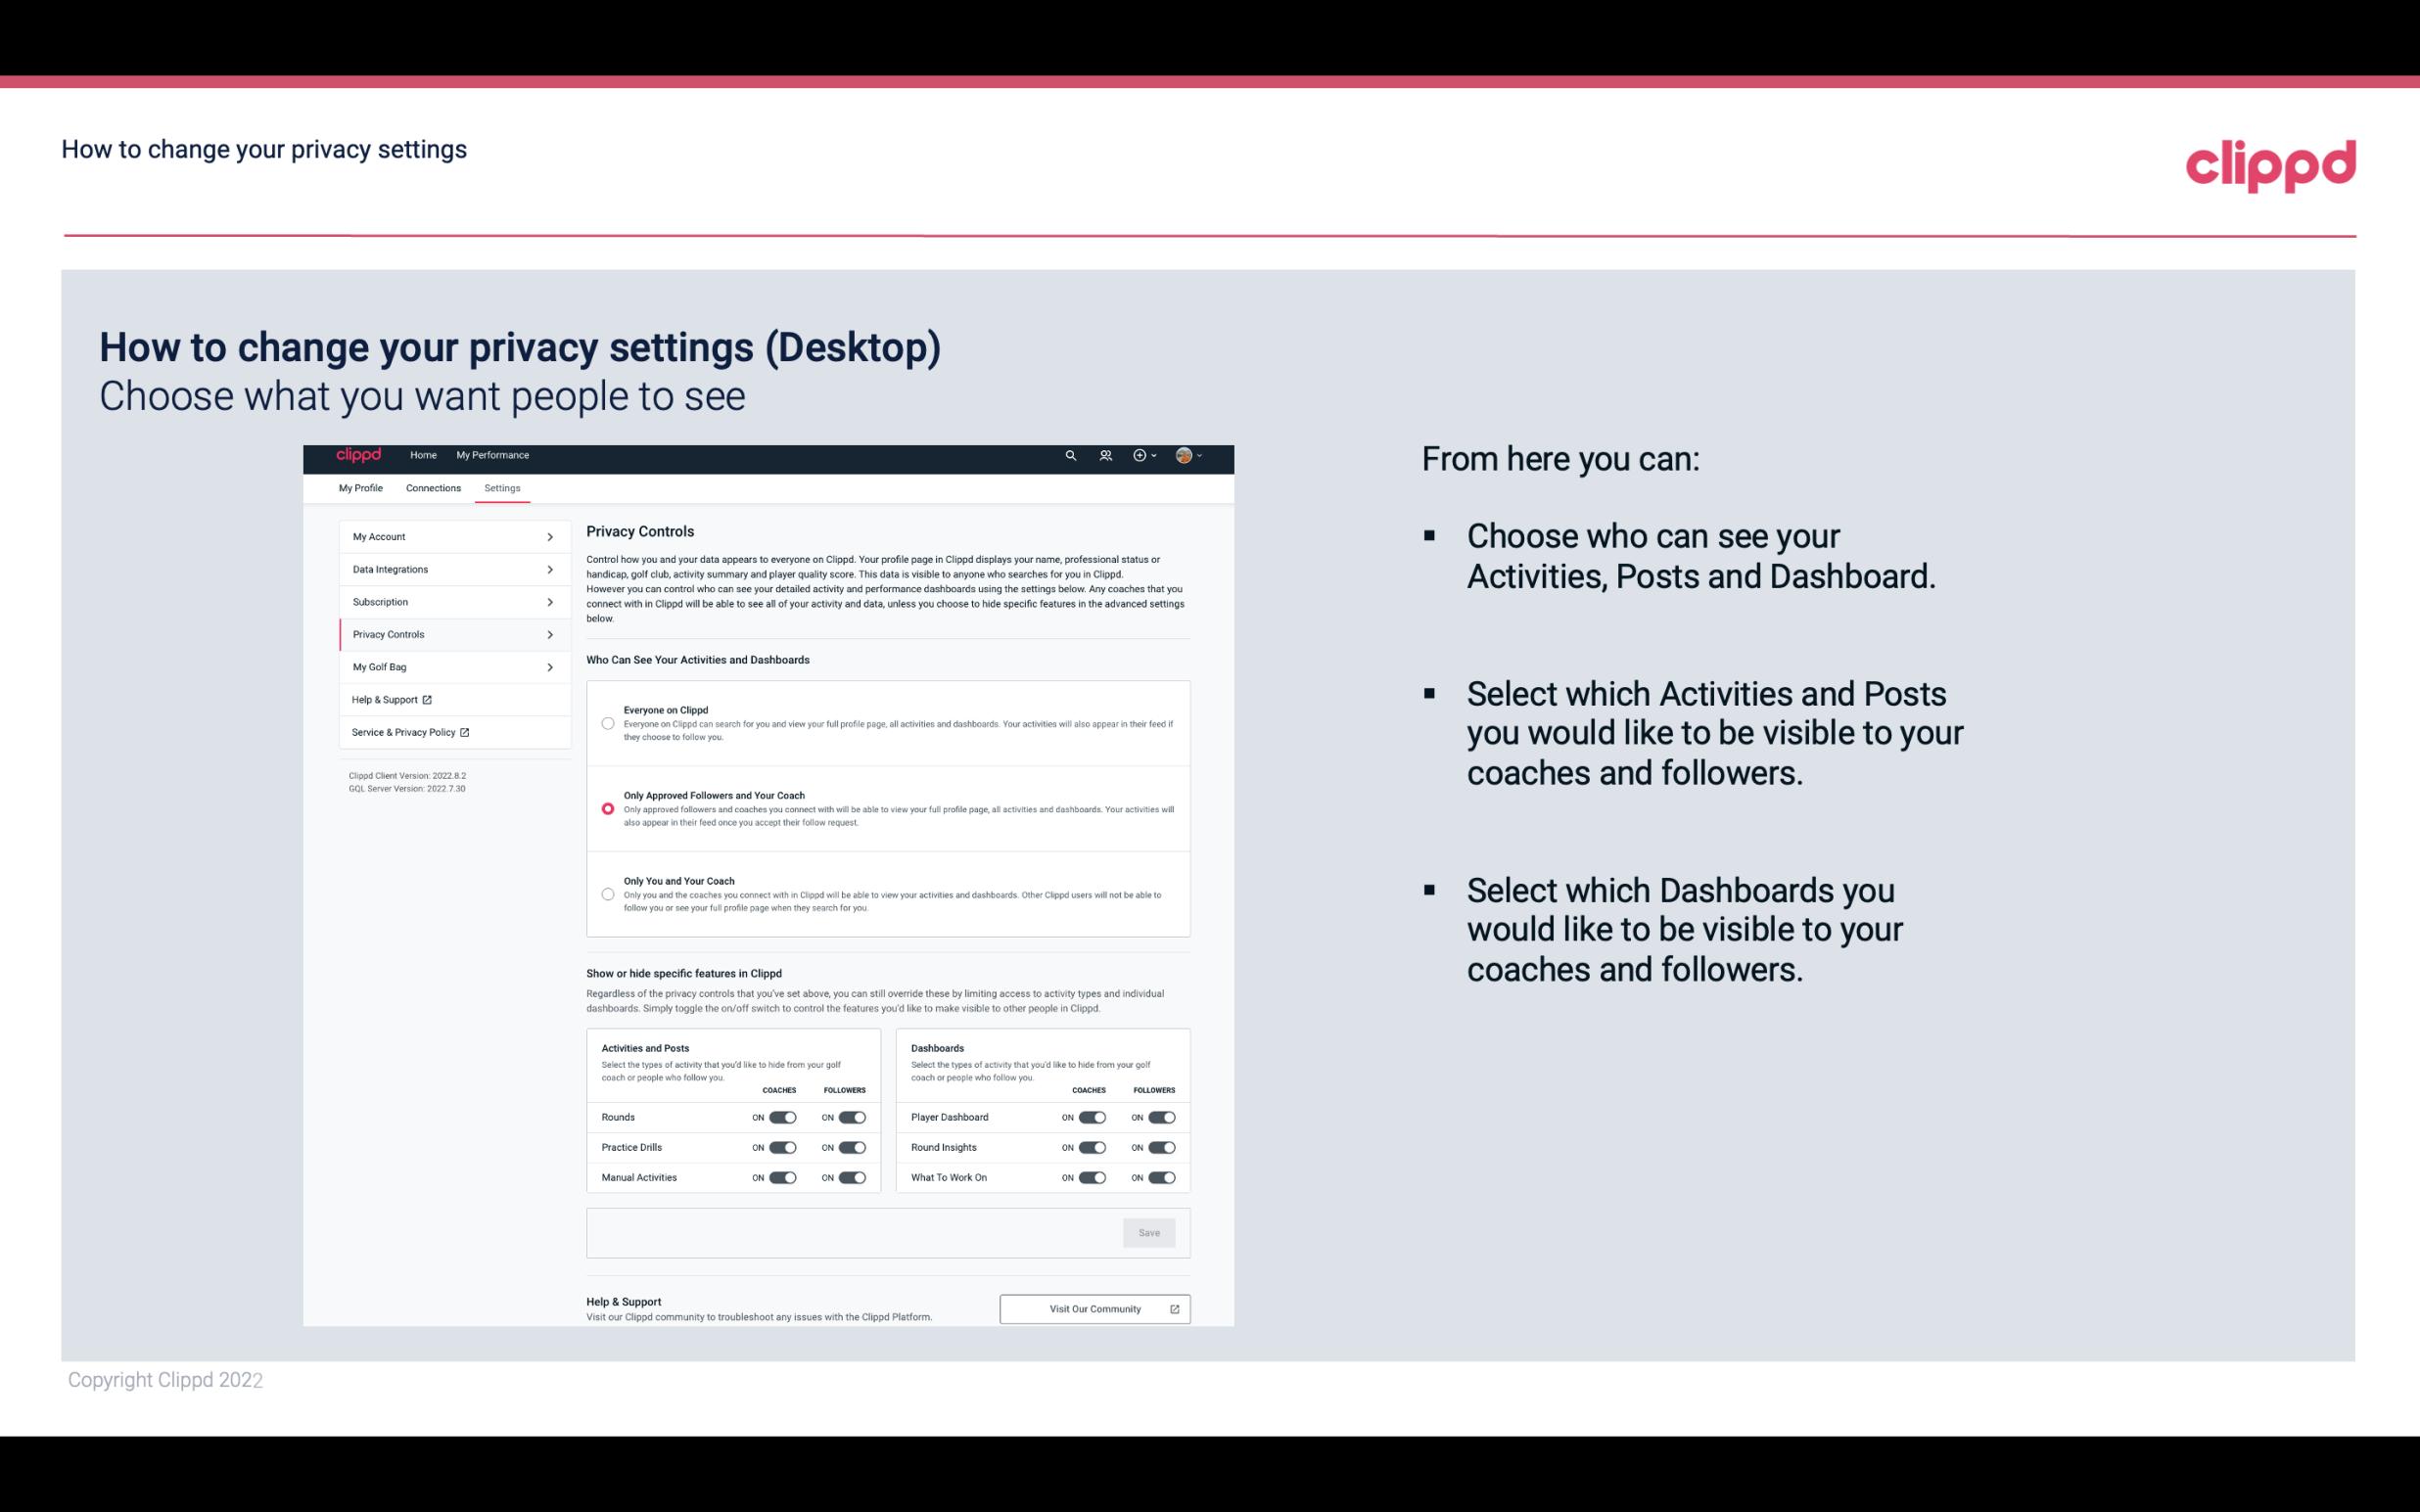
Task: Select the Connections tab
Action: tap(432, 487)
